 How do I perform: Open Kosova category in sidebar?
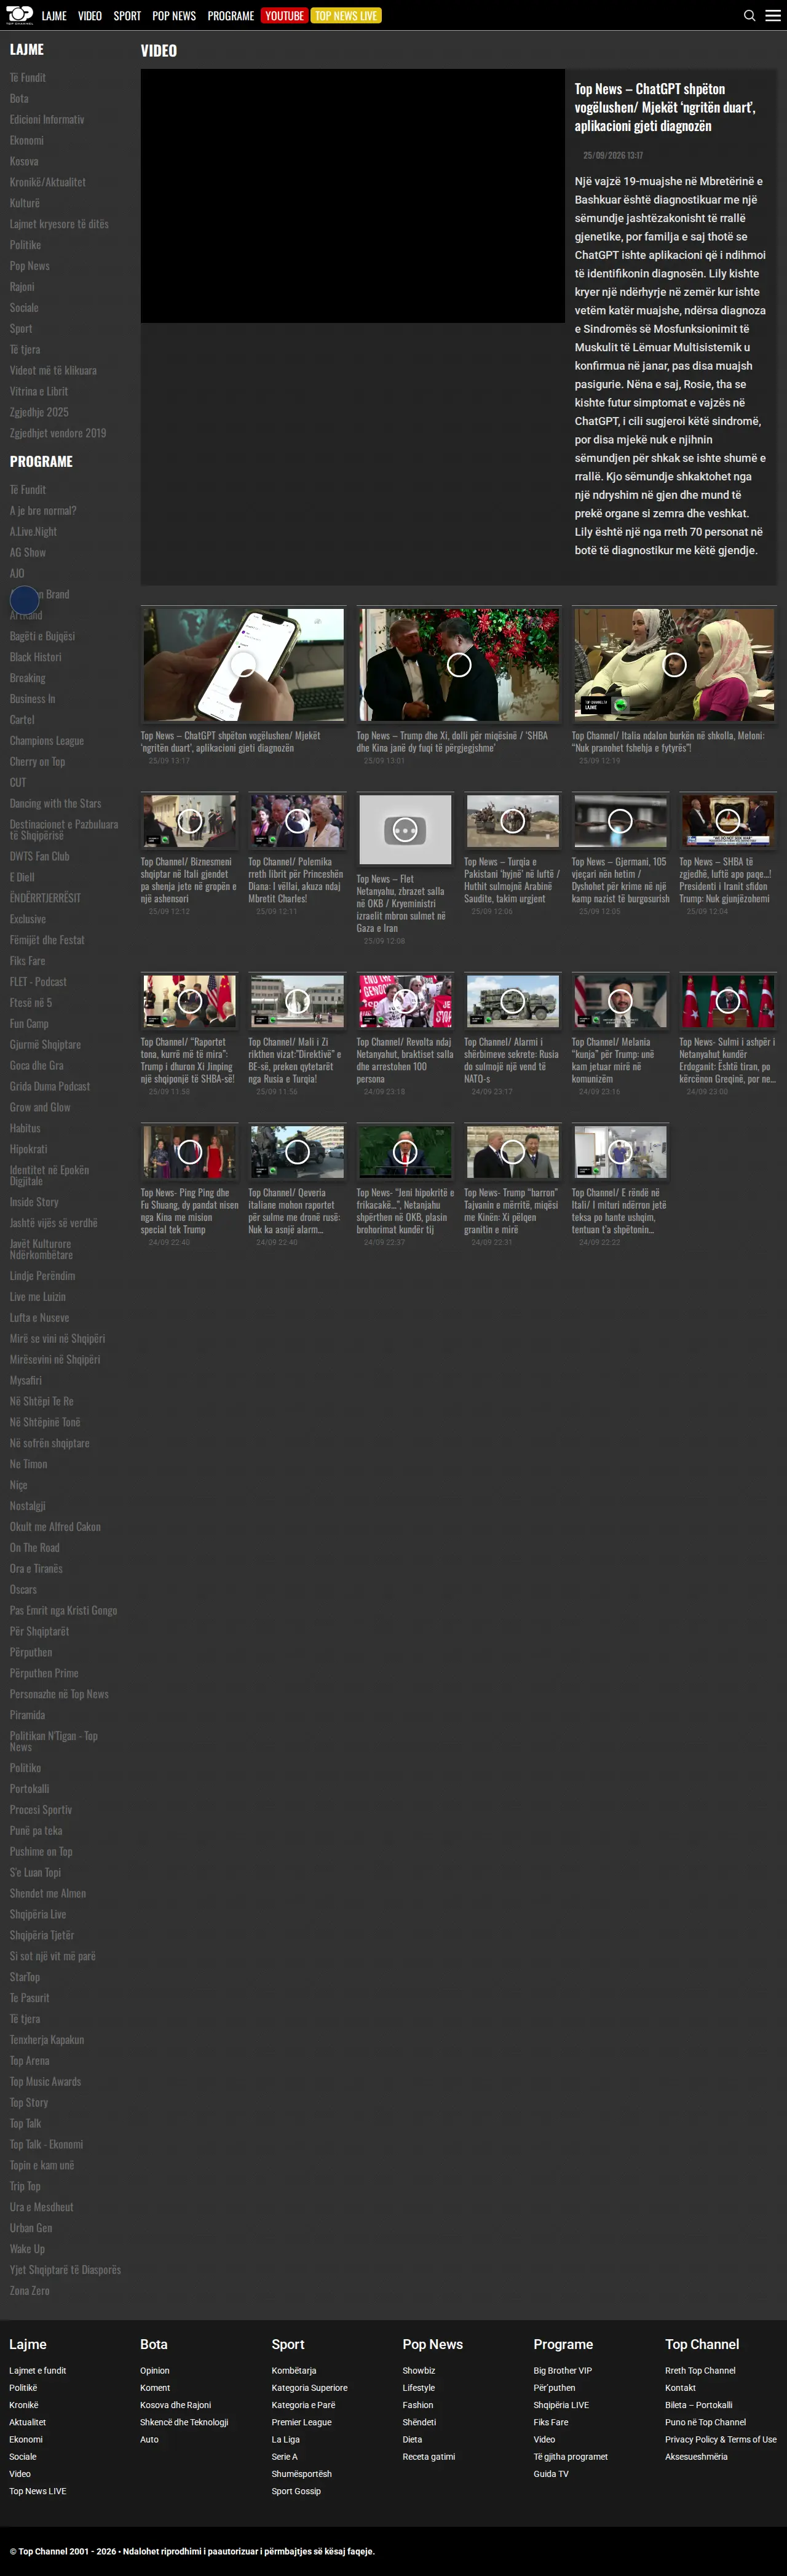pyautogui.click(x=24, y=161)
